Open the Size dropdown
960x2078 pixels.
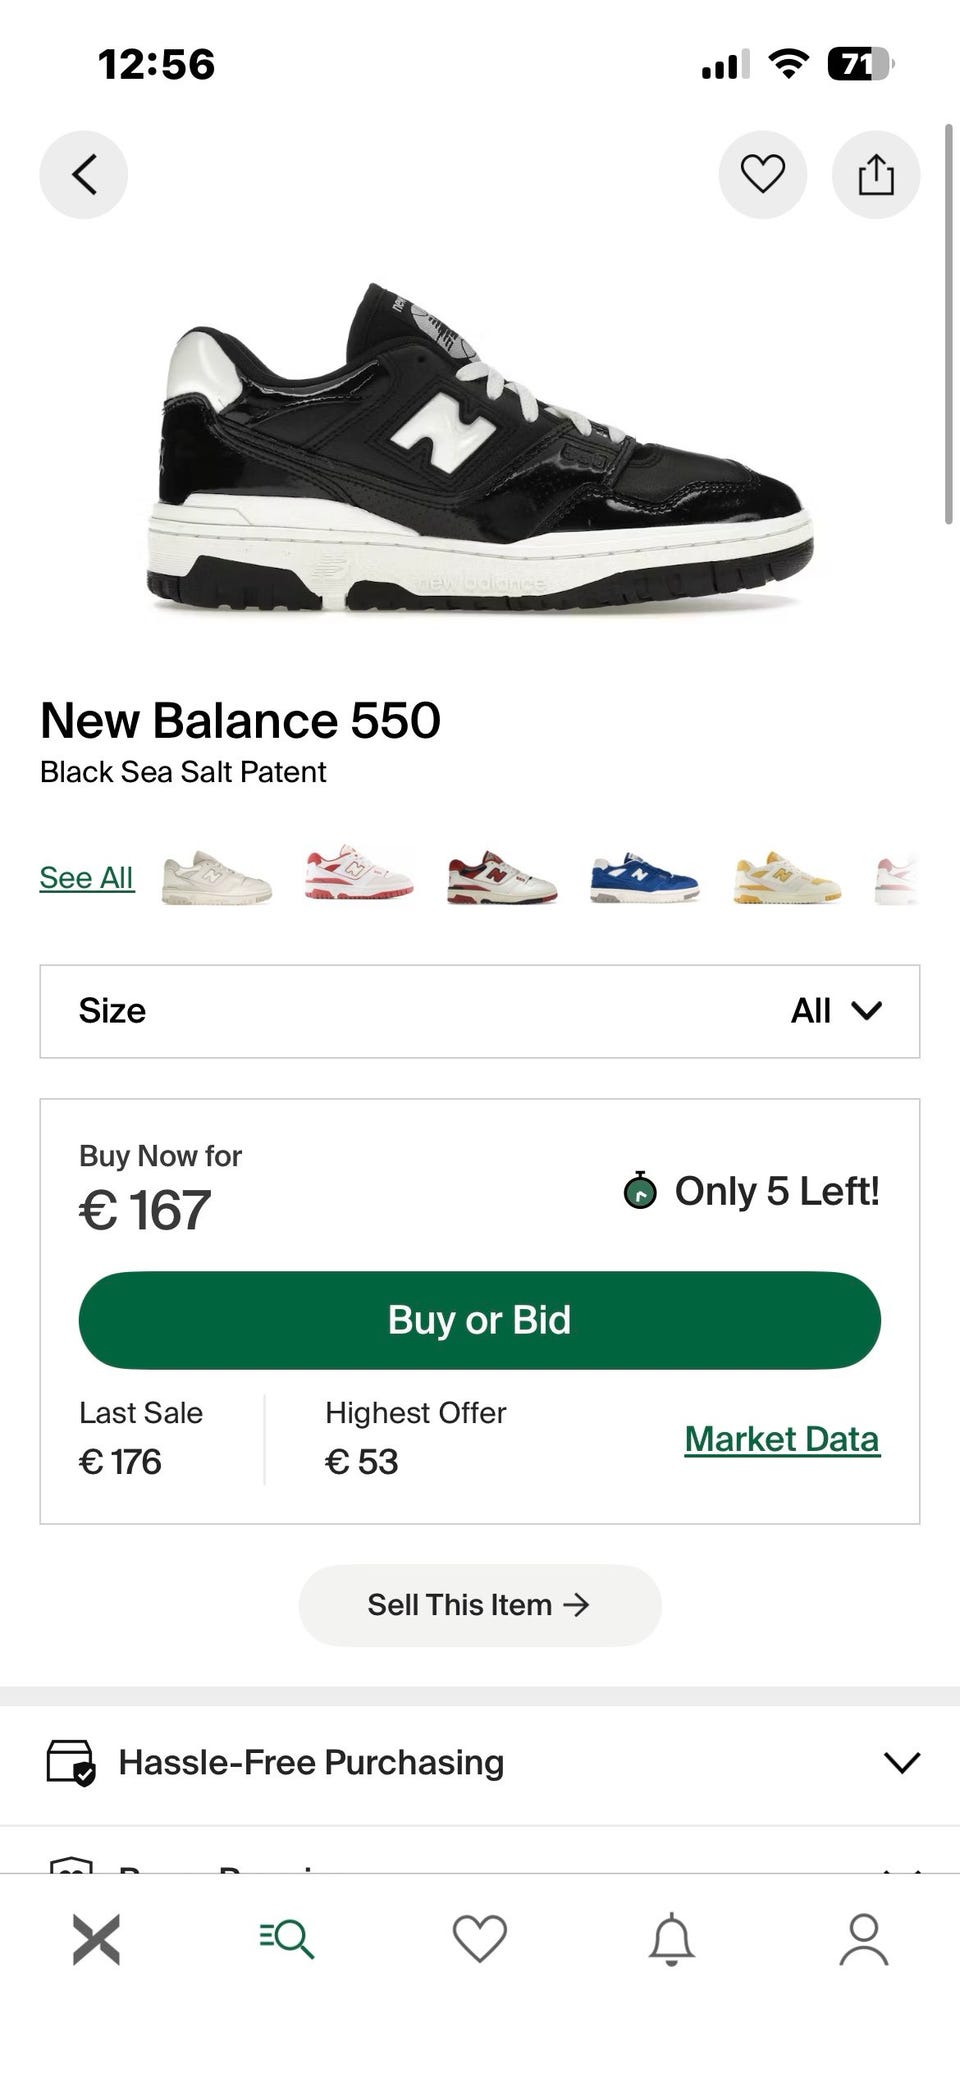click(x=480, y=1011)
